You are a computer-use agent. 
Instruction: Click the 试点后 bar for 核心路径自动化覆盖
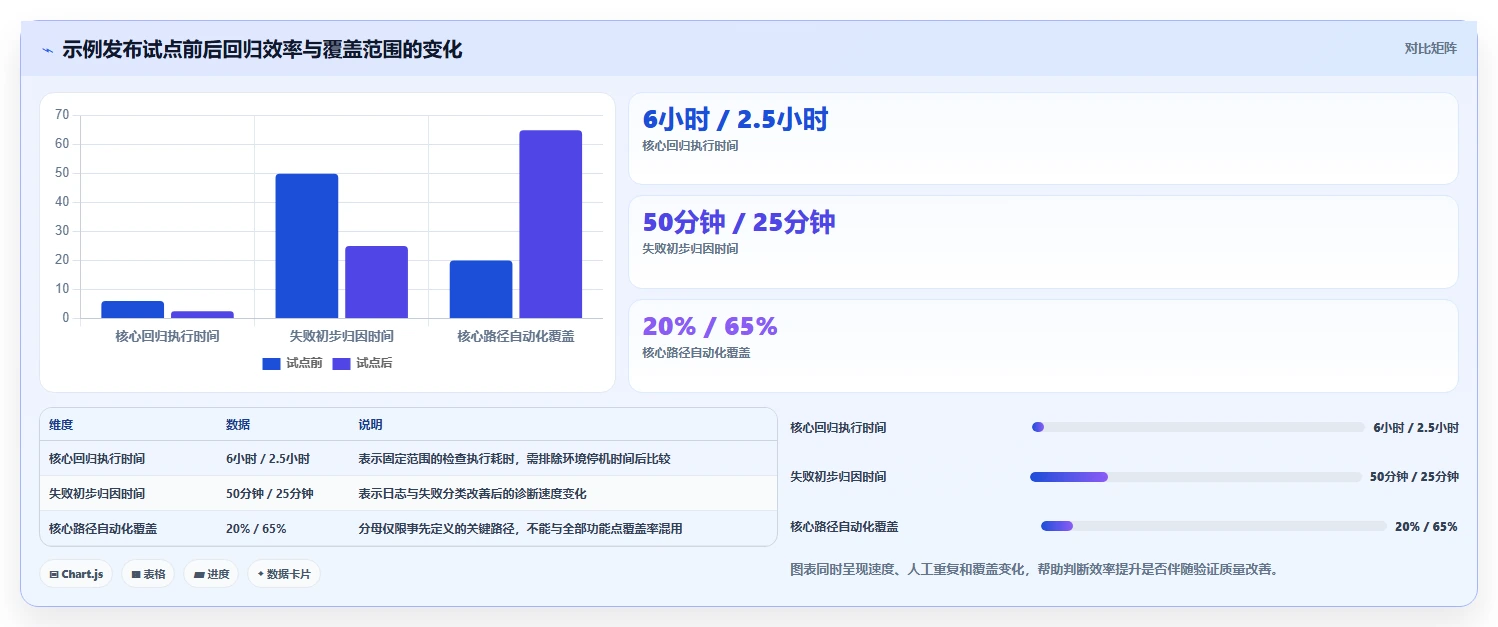(x=550, y=224)
